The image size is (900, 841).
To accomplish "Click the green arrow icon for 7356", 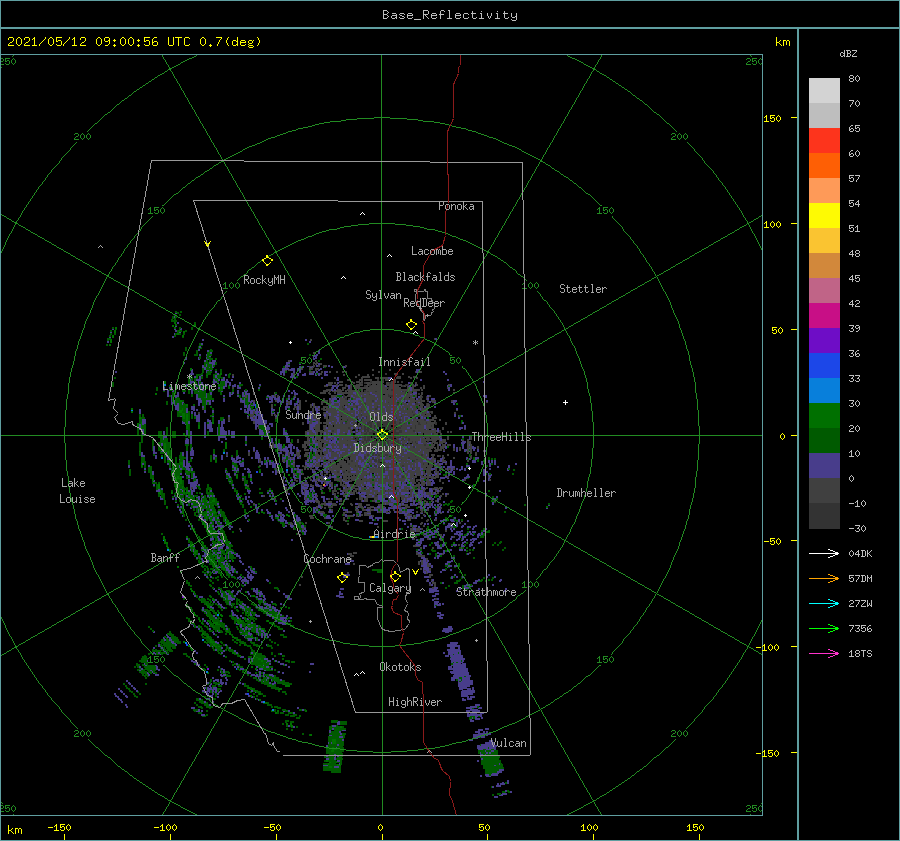I will coord(824,629).
